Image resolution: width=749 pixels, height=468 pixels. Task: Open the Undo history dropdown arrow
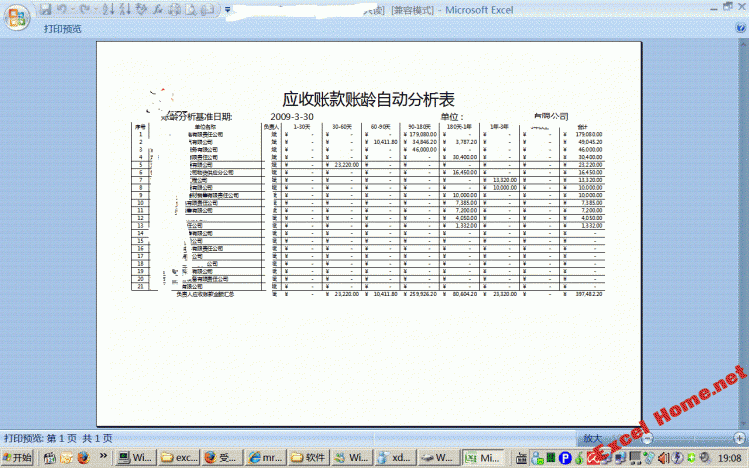73,10
